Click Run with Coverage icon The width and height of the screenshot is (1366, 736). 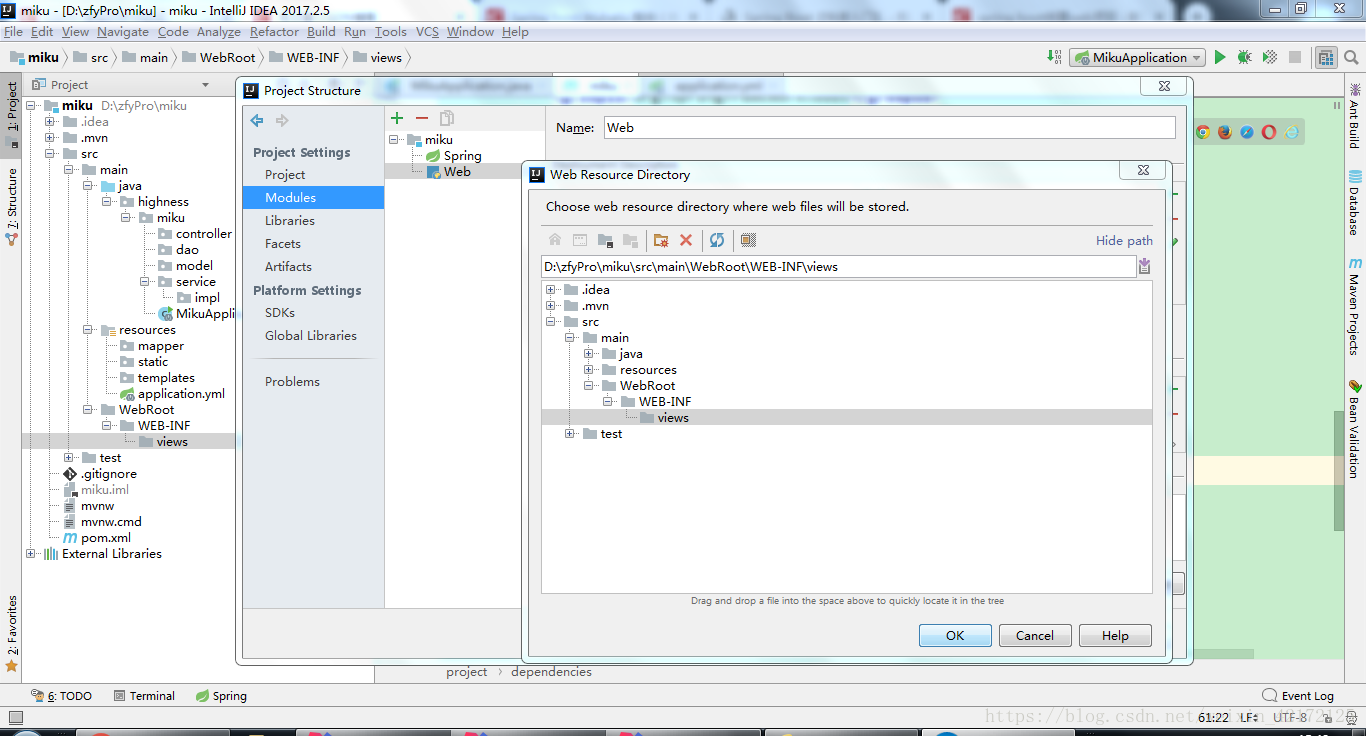[x=1269, y=57]
